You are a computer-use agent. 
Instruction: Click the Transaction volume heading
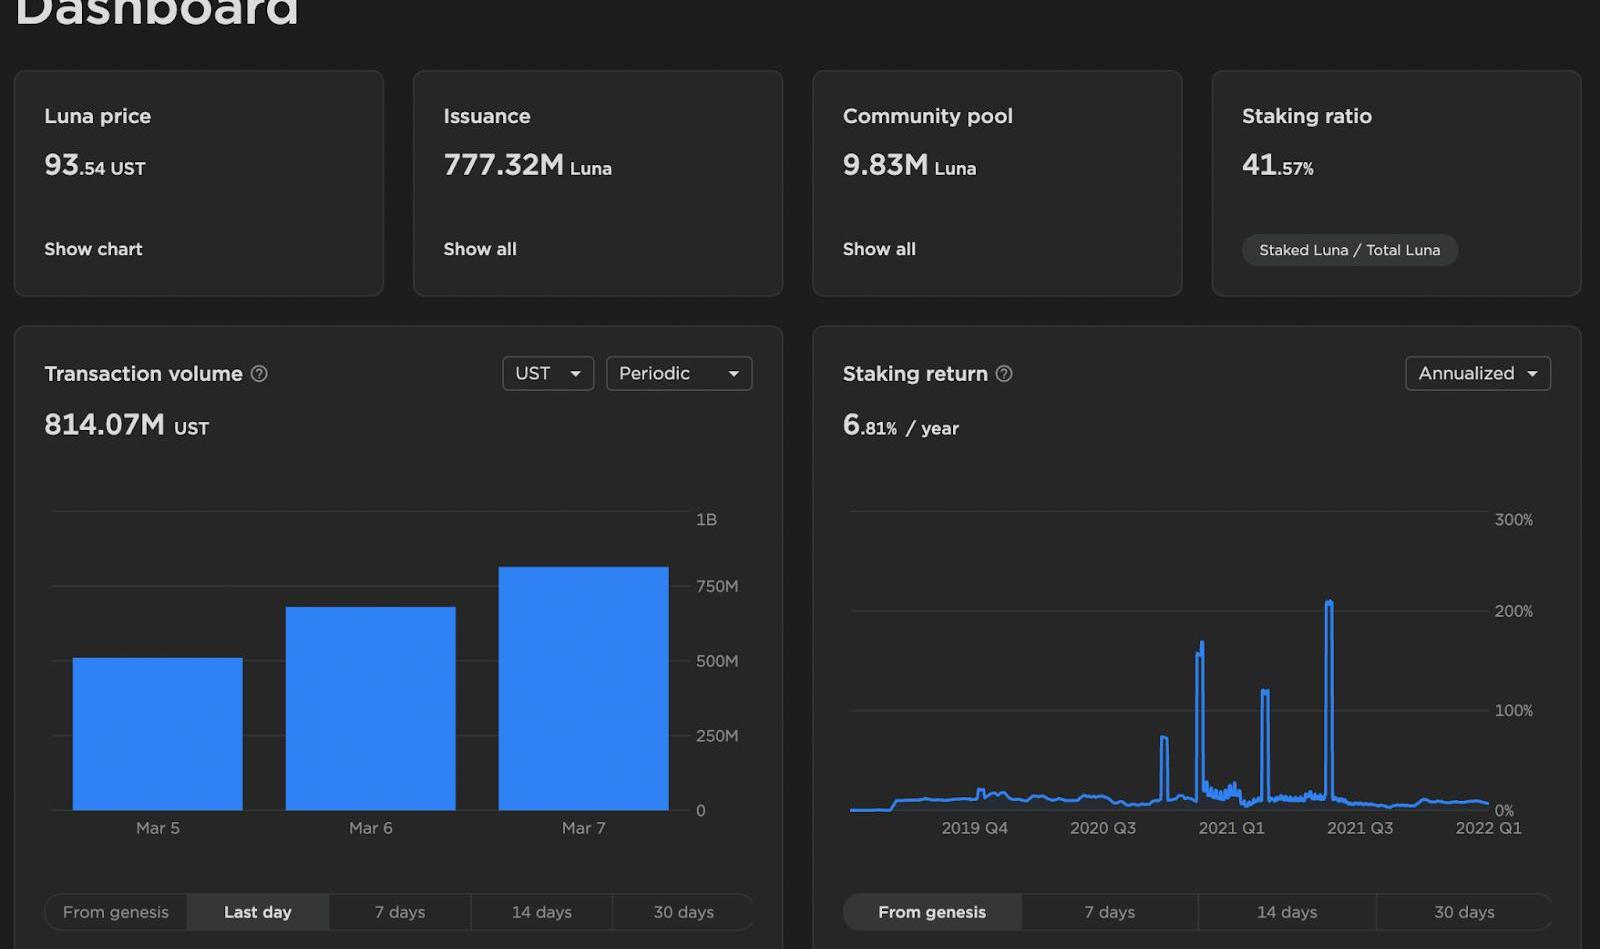[143, 373]
